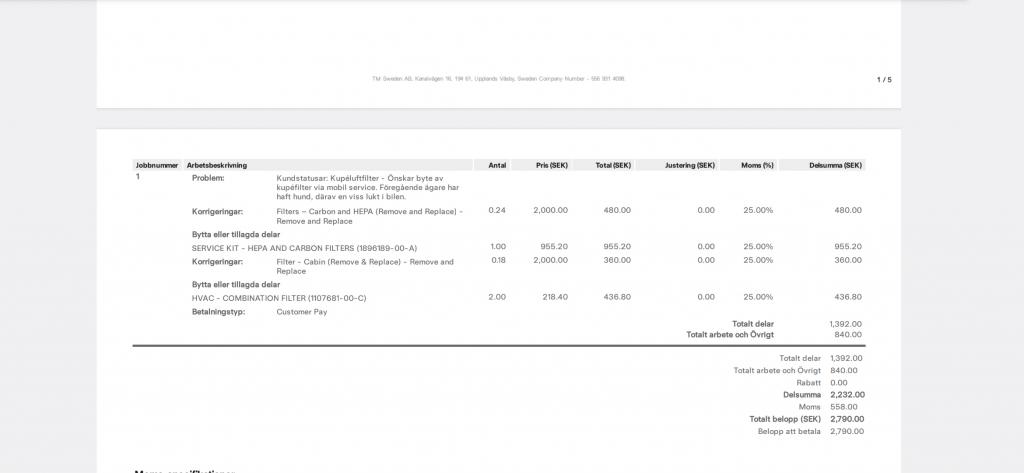
Task: Click the 218.40 unit price value
Action: (x=553, y=297)
